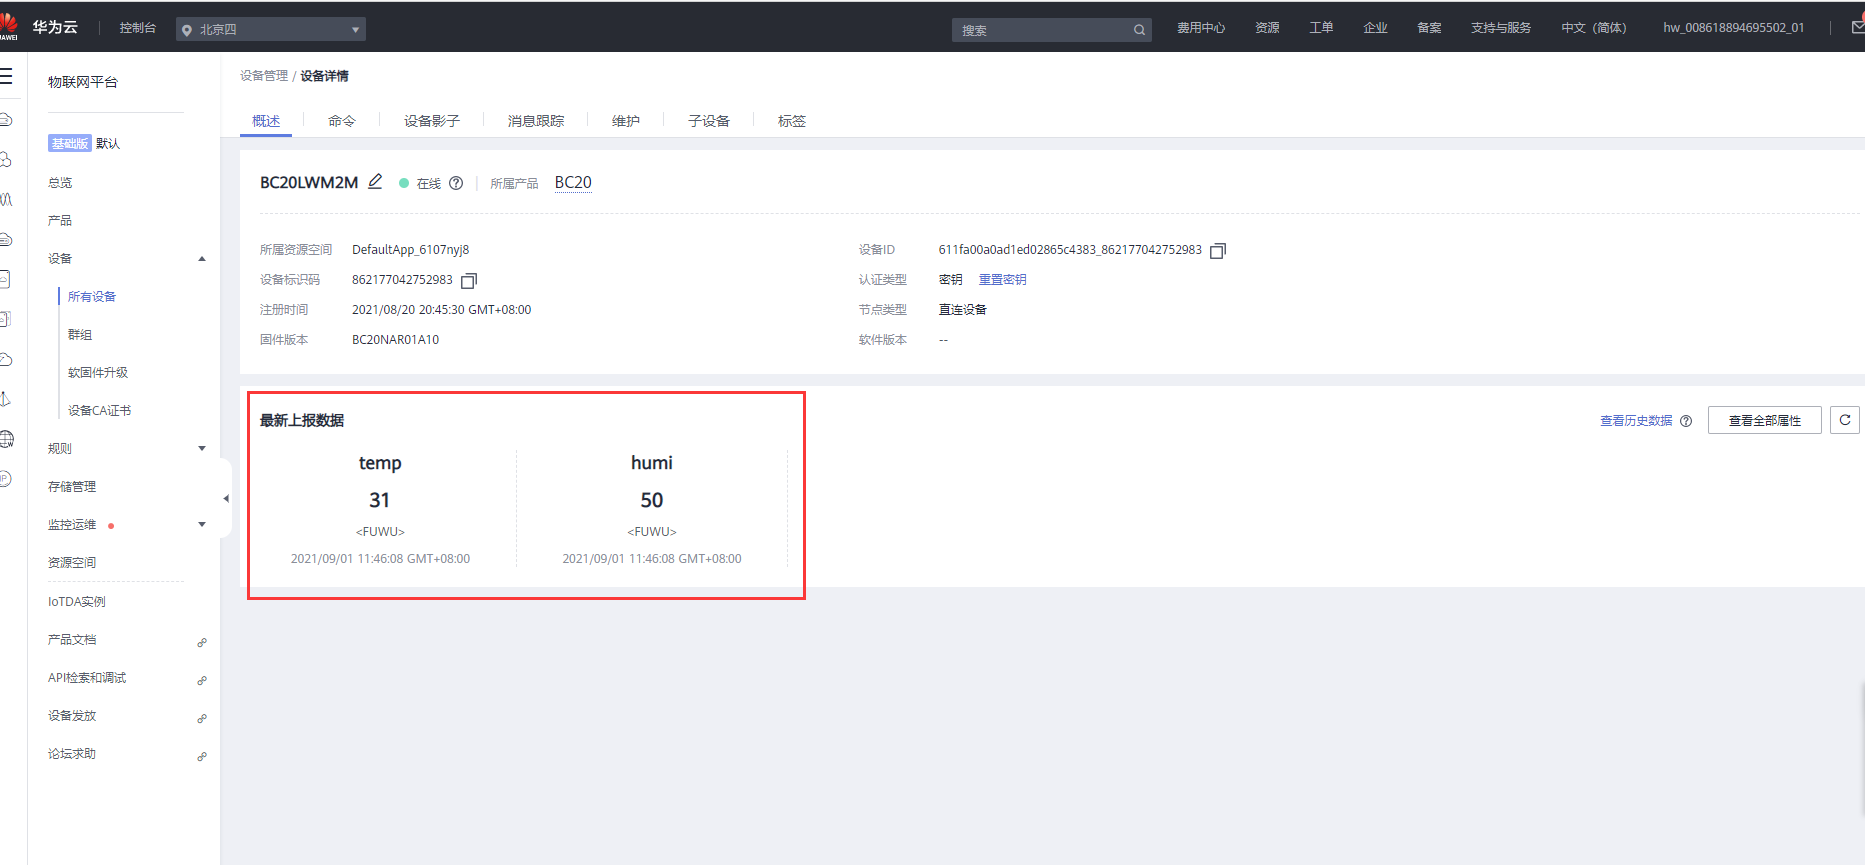Switch to the 命令 tab
The width and height of the screenshot is (1865, 865).
pos(342,121)
